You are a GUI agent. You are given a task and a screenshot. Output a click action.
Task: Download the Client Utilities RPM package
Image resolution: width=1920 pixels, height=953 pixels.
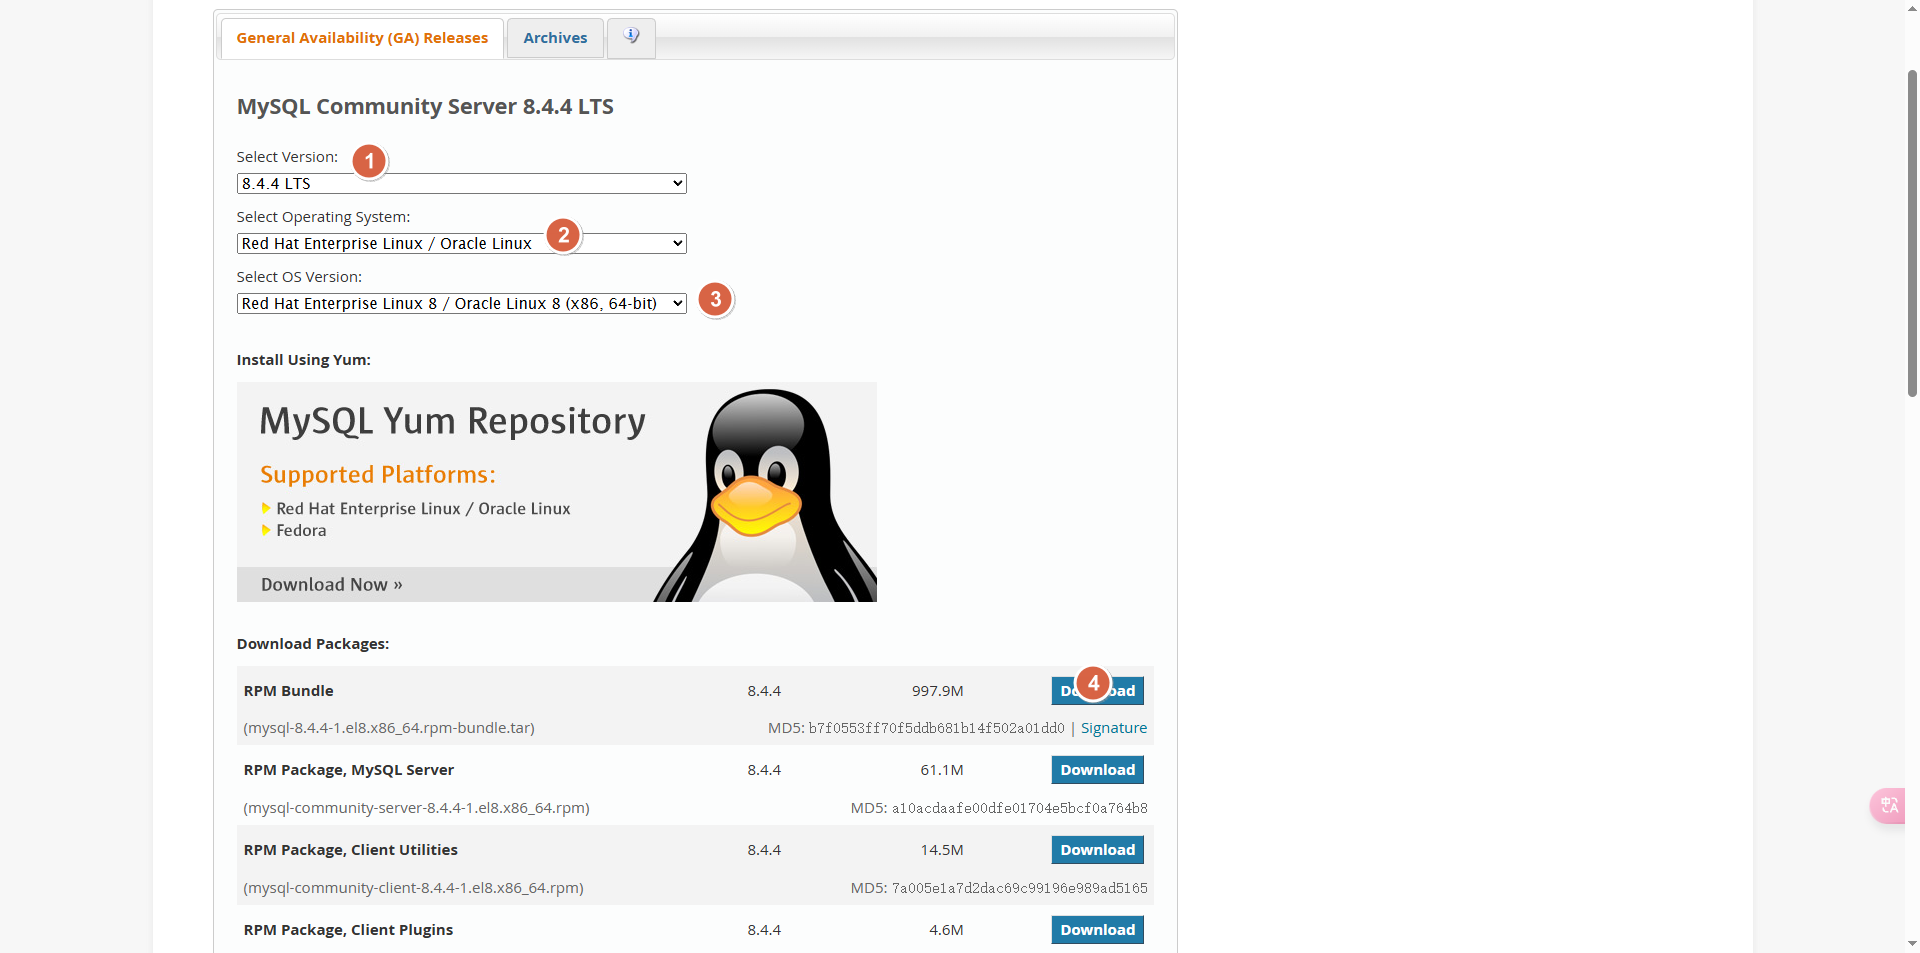pyautogui.click(x=1097, y=850)
